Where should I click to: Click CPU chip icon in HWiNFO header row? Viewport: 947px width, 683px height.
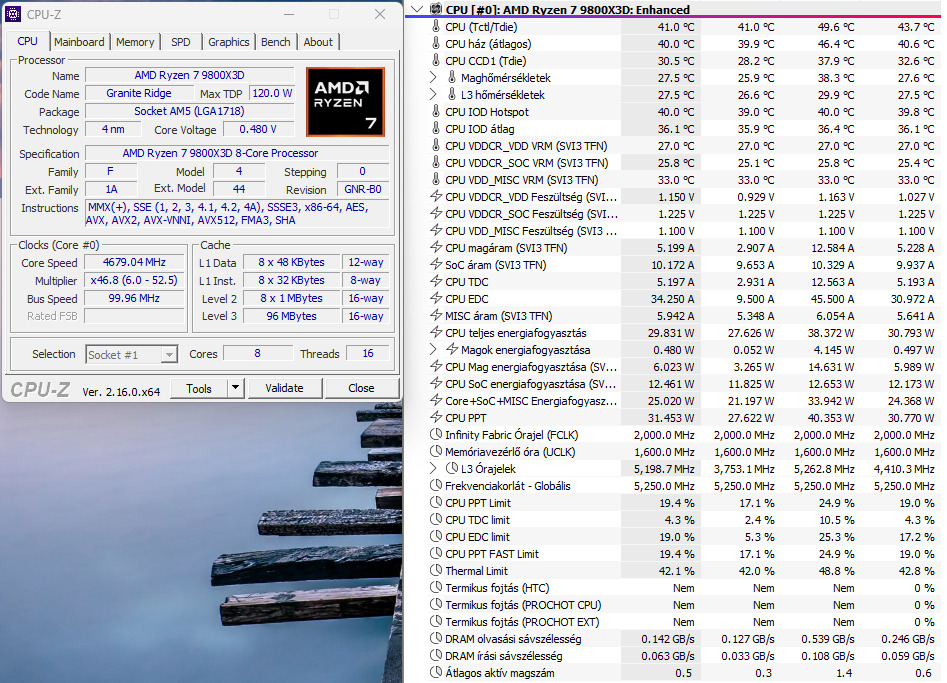point(435,9)
